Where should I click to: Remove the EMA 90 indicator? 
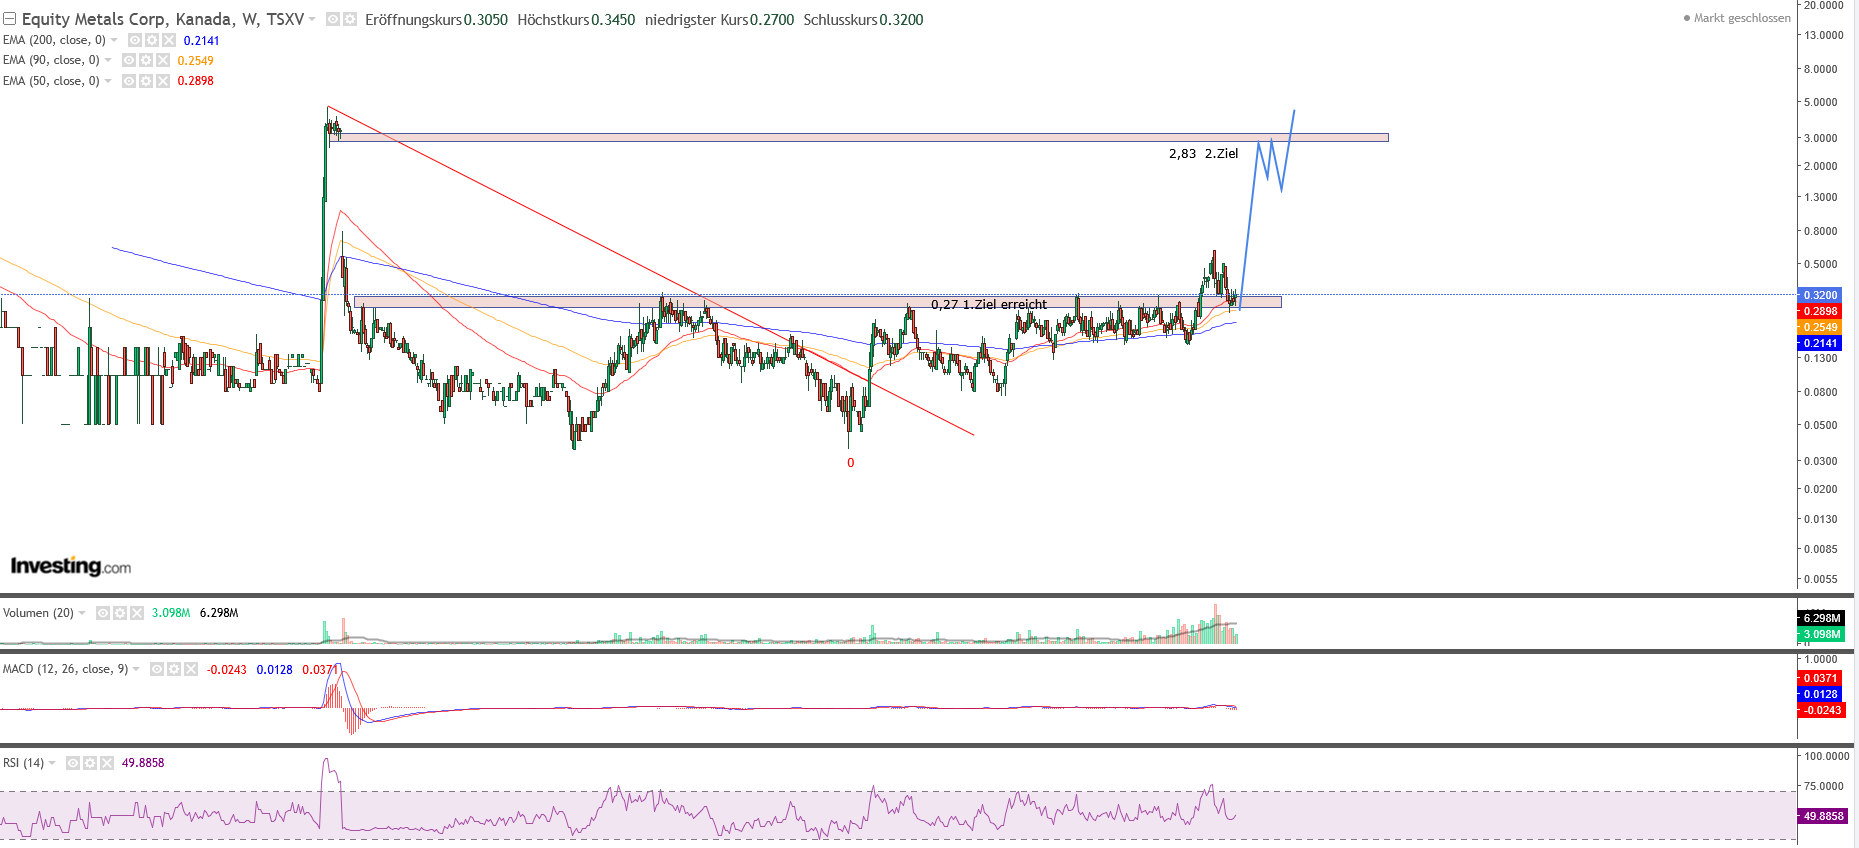163,60
